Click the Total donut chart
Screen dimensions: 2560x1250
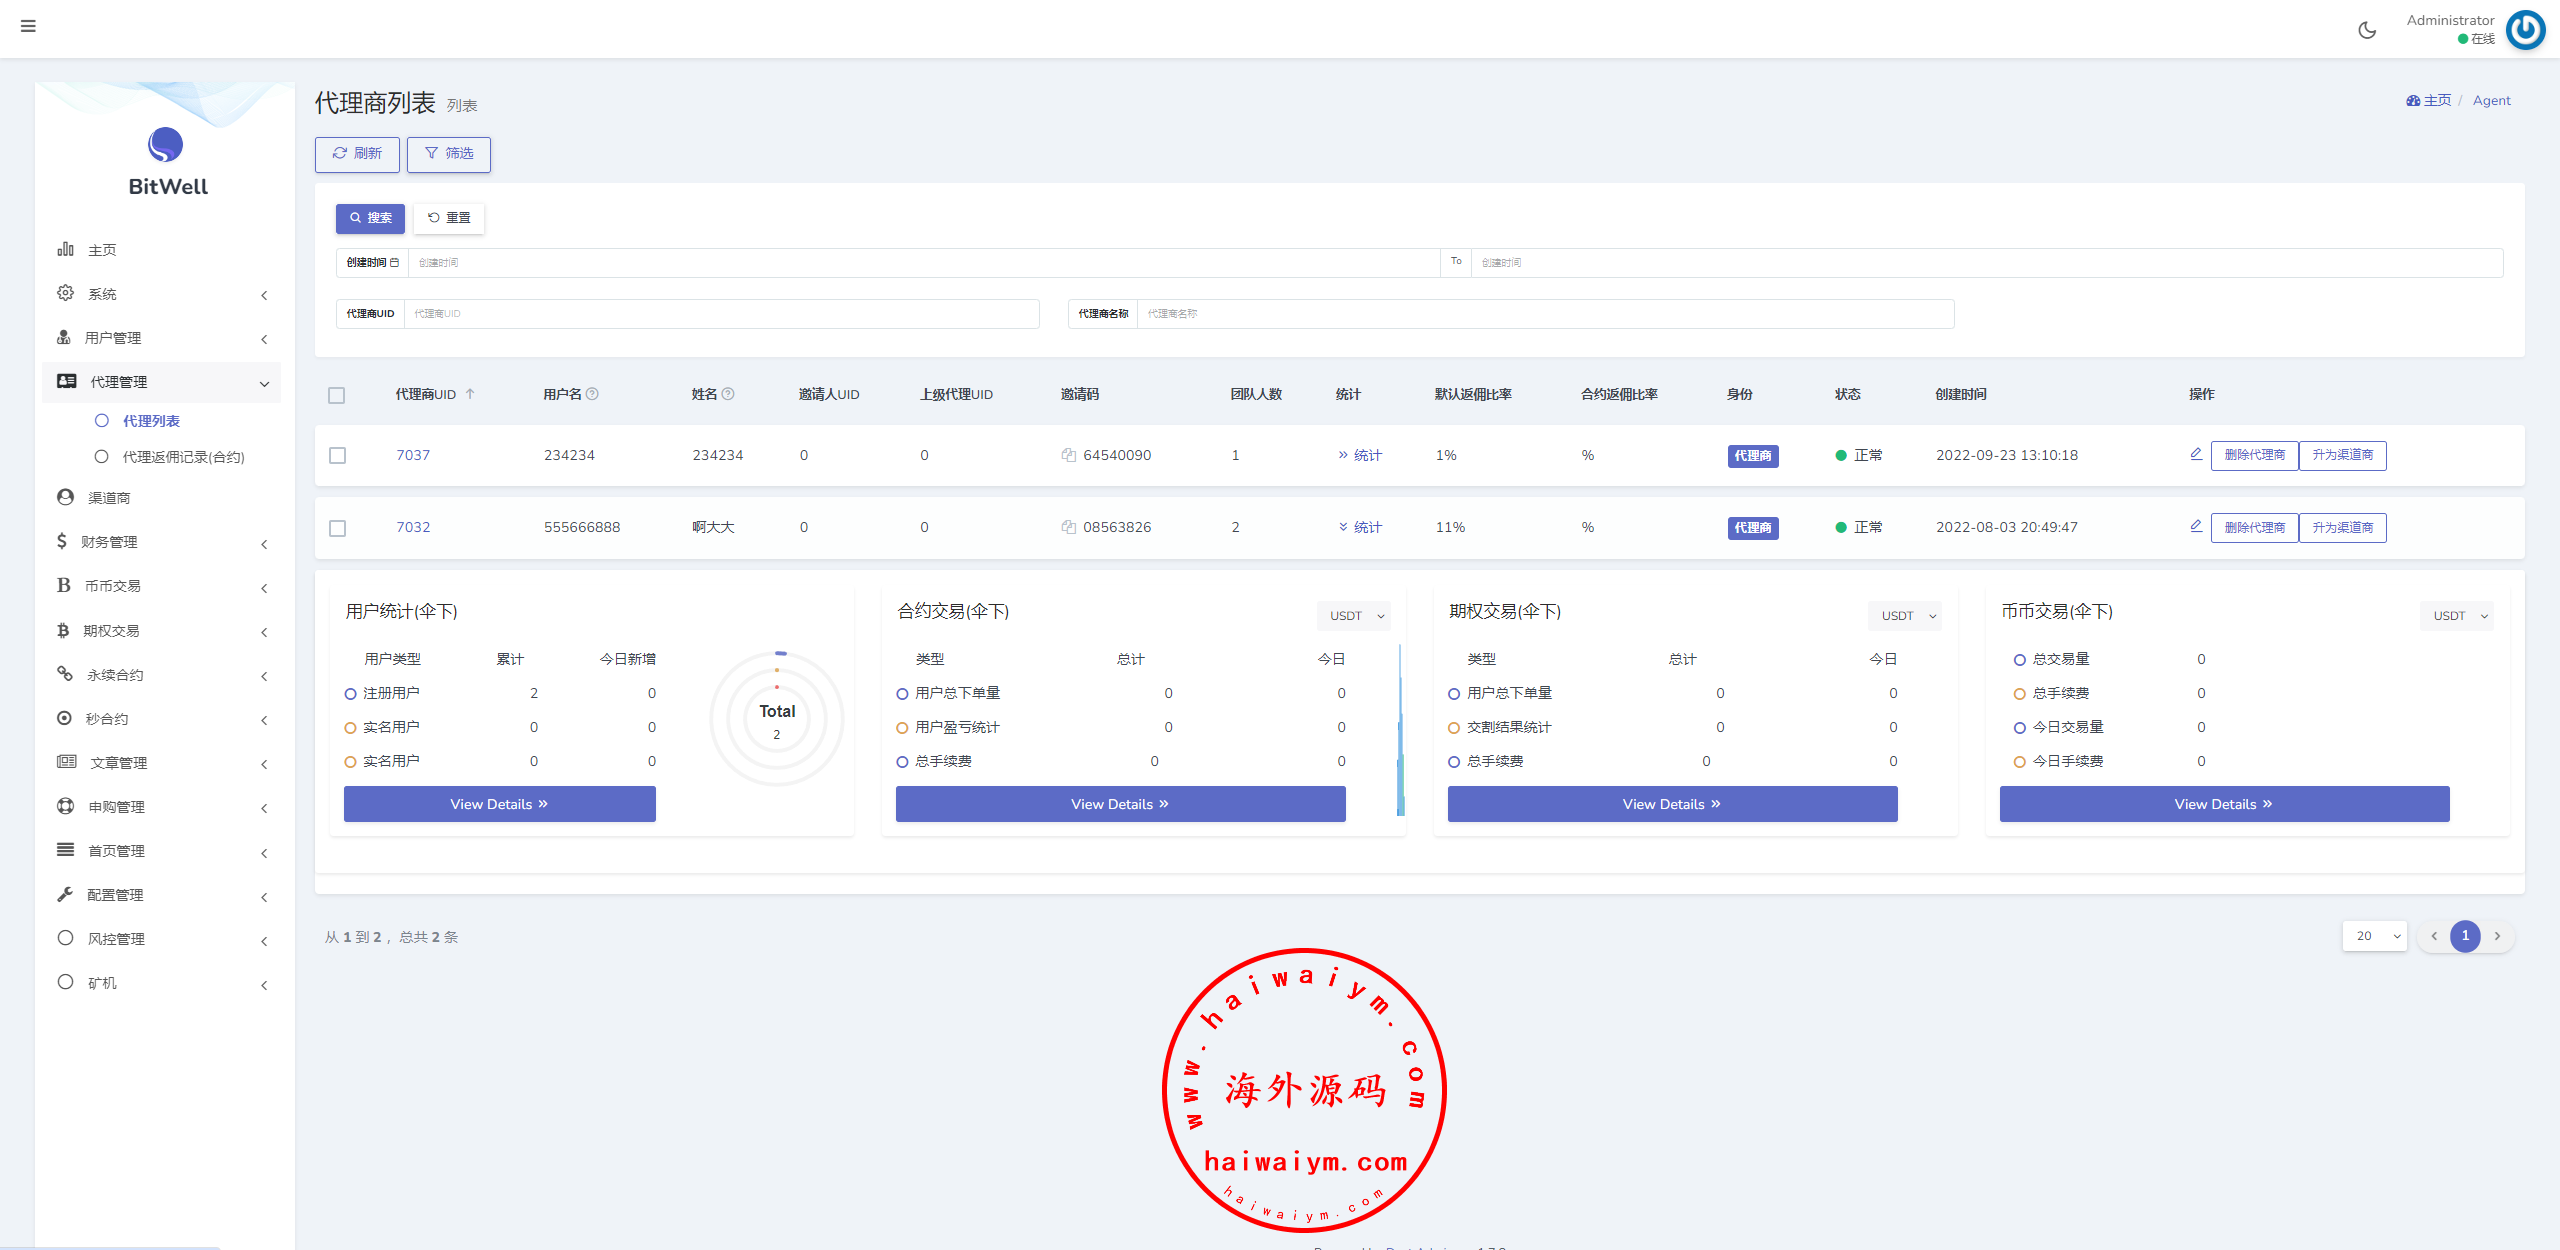(x=777, y=719)
